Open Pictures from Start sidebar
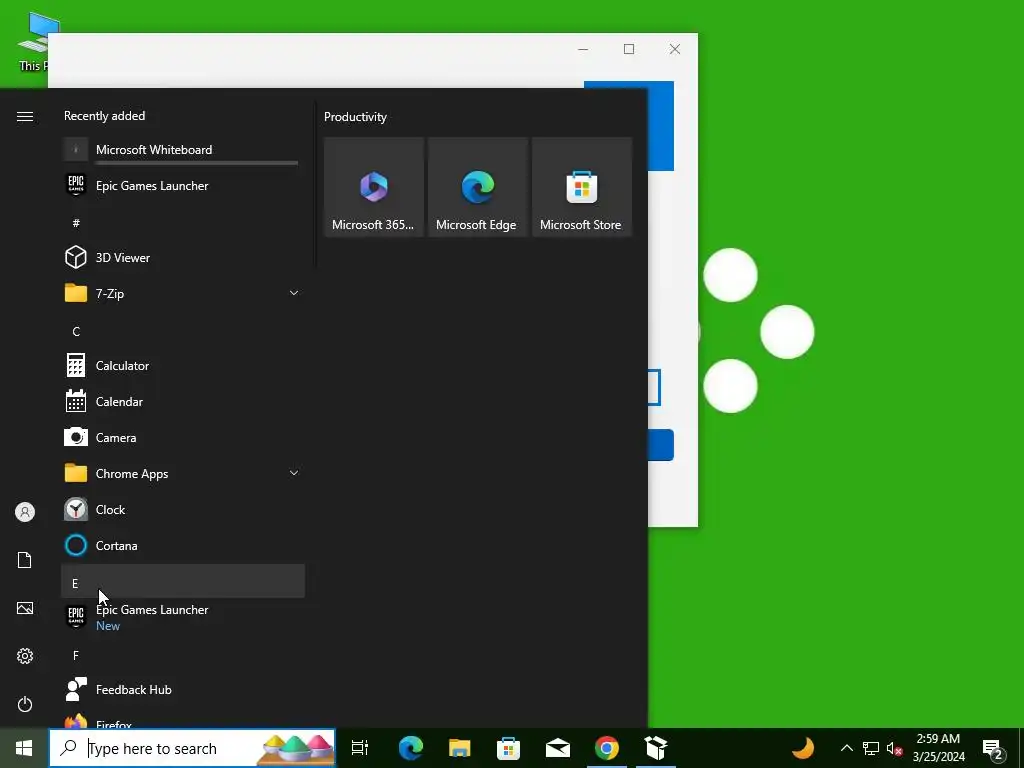This screenshot has height=768, width=1024. [25, 608]
